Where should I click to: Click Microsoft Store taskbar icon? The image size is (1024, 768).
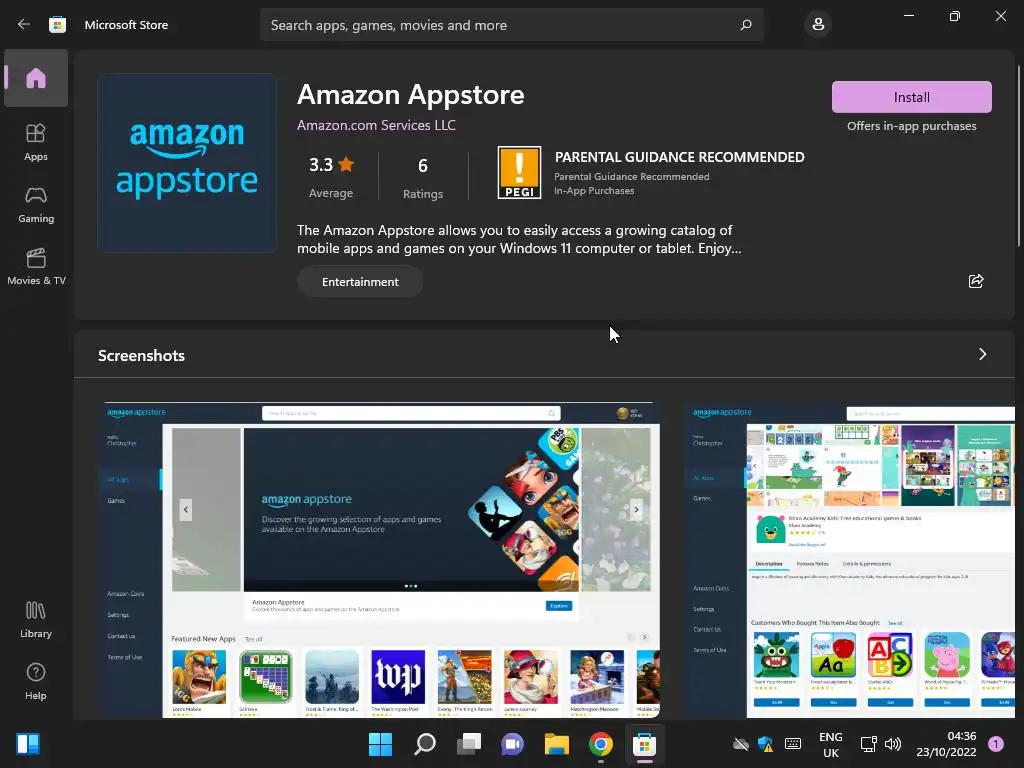[x=645, y=744]
